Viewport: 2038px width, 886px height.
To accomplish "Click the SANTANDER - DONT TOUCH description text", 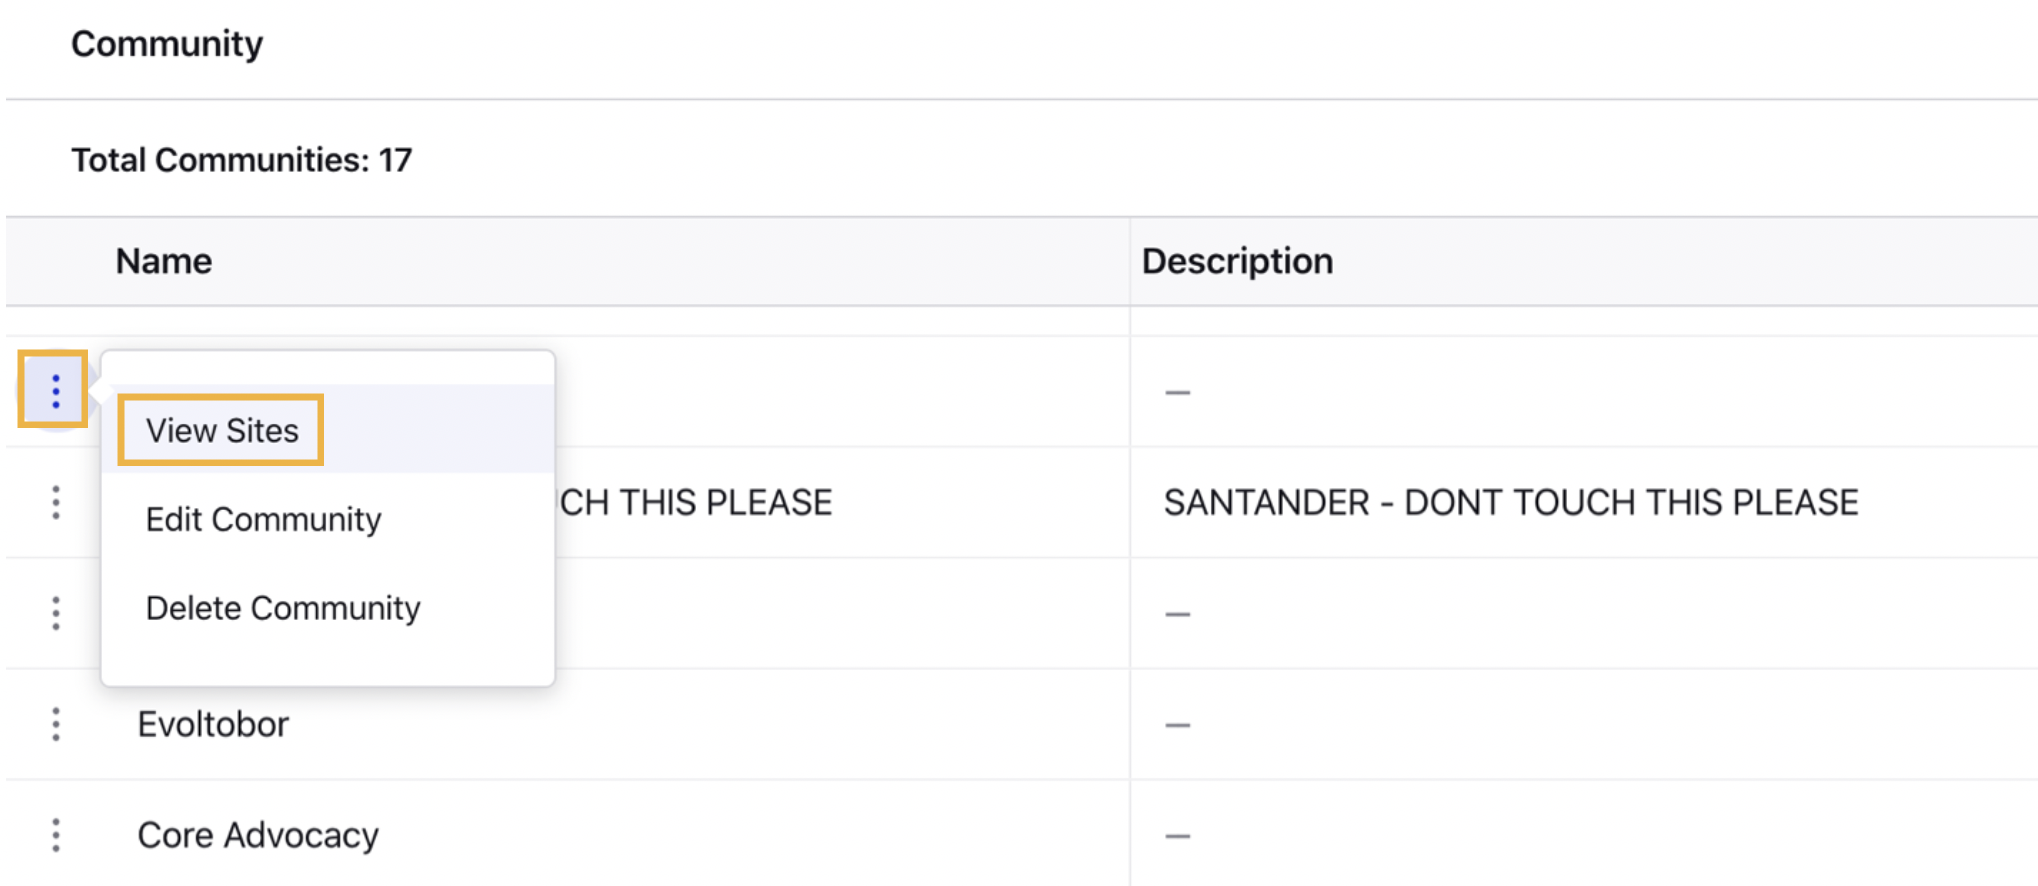I will [x=1511, y=502].
